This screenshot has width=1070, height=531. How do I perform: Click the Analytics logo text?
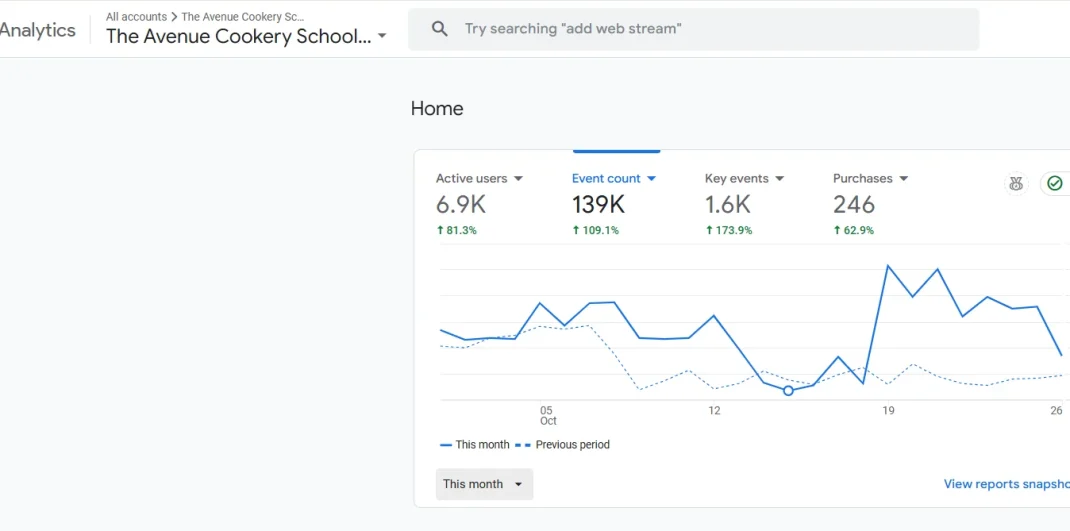38,30
